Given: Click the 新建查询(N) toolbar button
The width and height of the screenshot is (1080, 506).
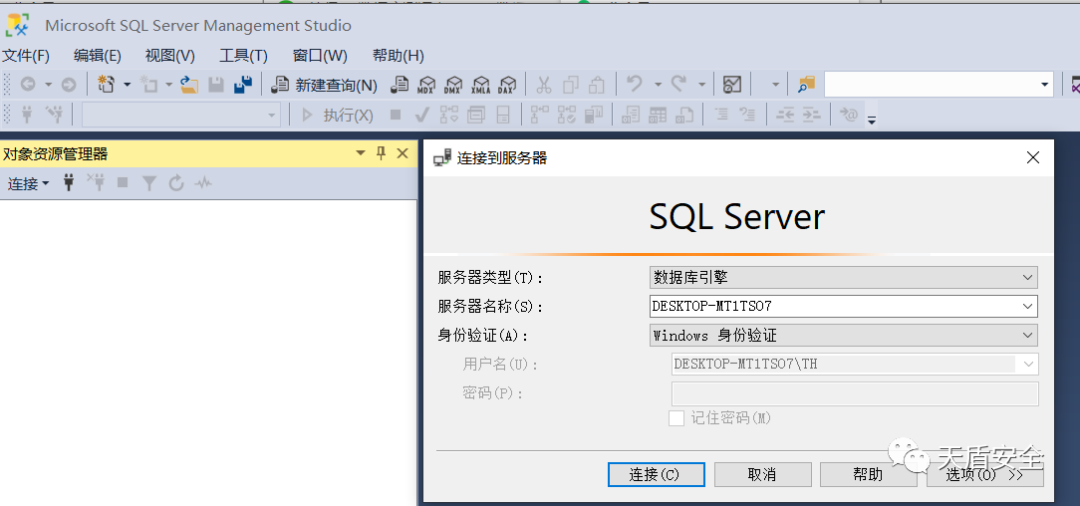Looking at the screenshot, I should point(325,85).
